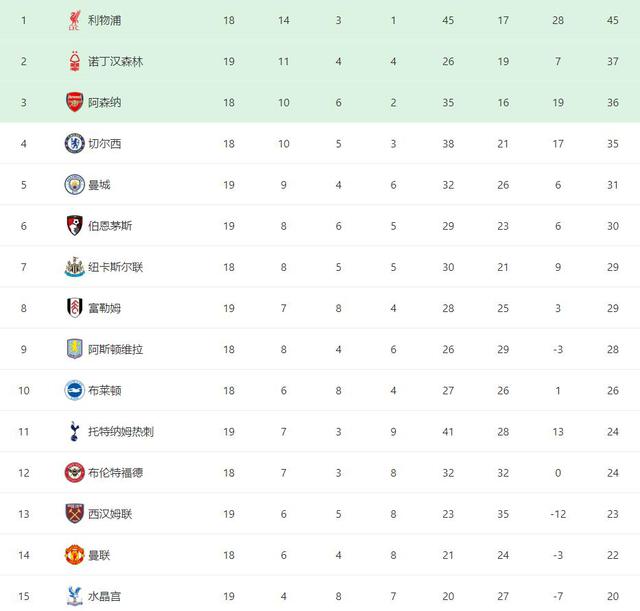The image size is (640, 611).
Task: Select the 阿斯顿维拉 team name link
Action: [x=116, y=349]
